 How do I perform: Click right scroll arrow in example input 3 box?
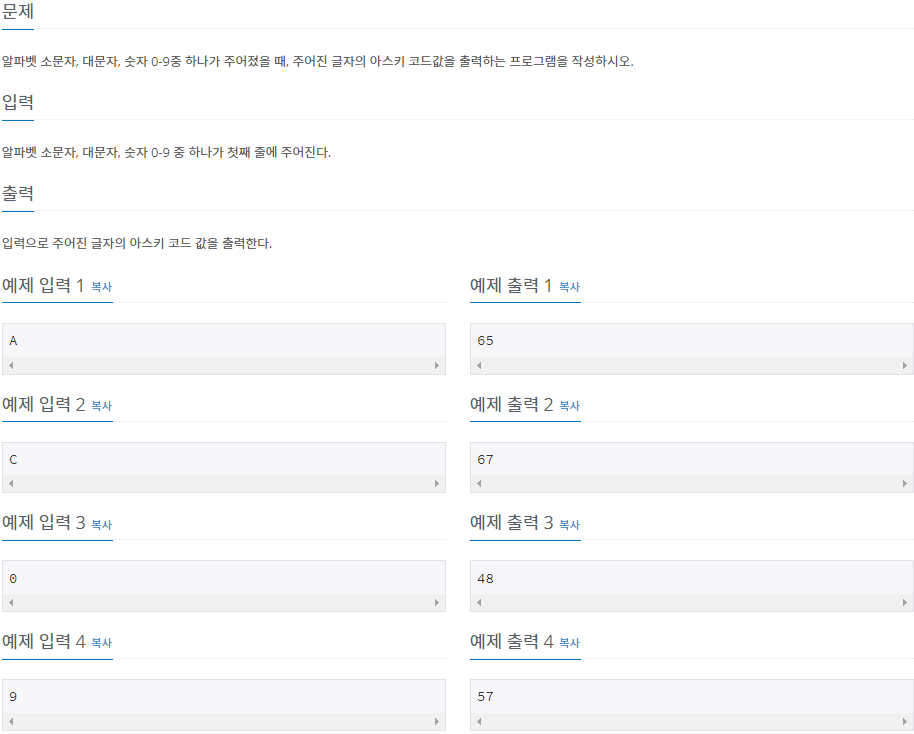pos(437,602)
